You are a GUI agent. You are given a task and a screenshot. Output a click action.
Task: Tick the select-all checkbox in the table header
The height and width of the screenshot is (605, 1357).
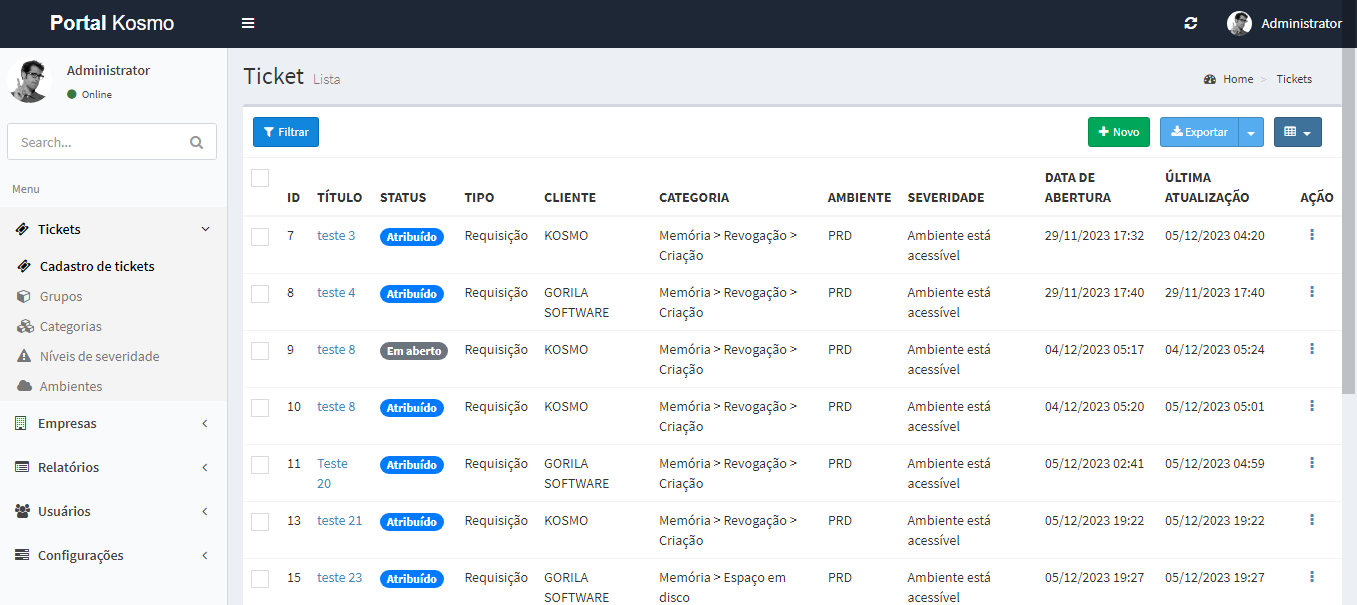[x=260, y=178]
